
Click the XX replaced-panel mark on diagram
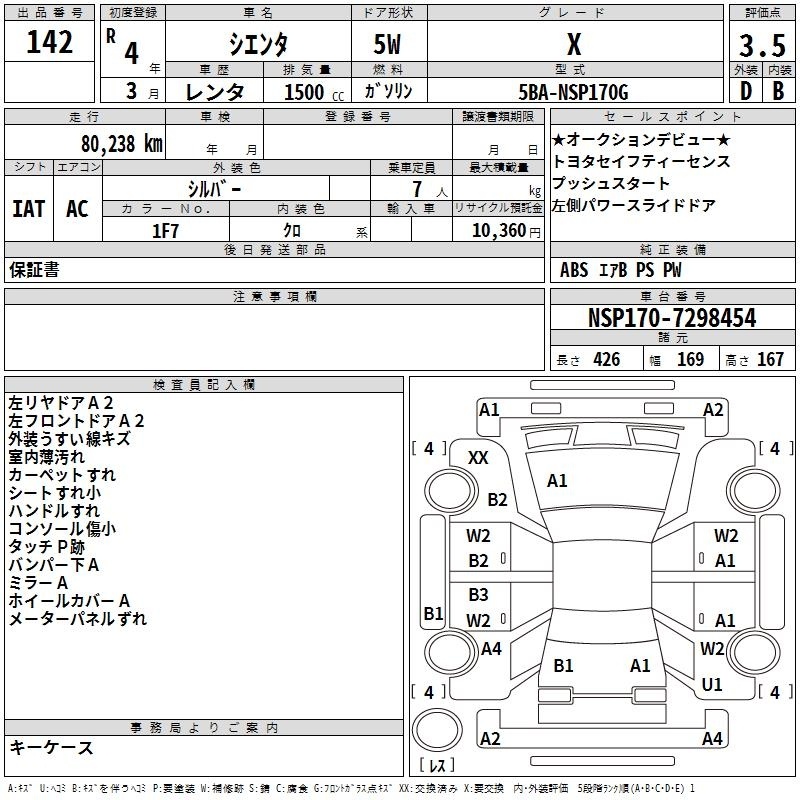(478, 458)
